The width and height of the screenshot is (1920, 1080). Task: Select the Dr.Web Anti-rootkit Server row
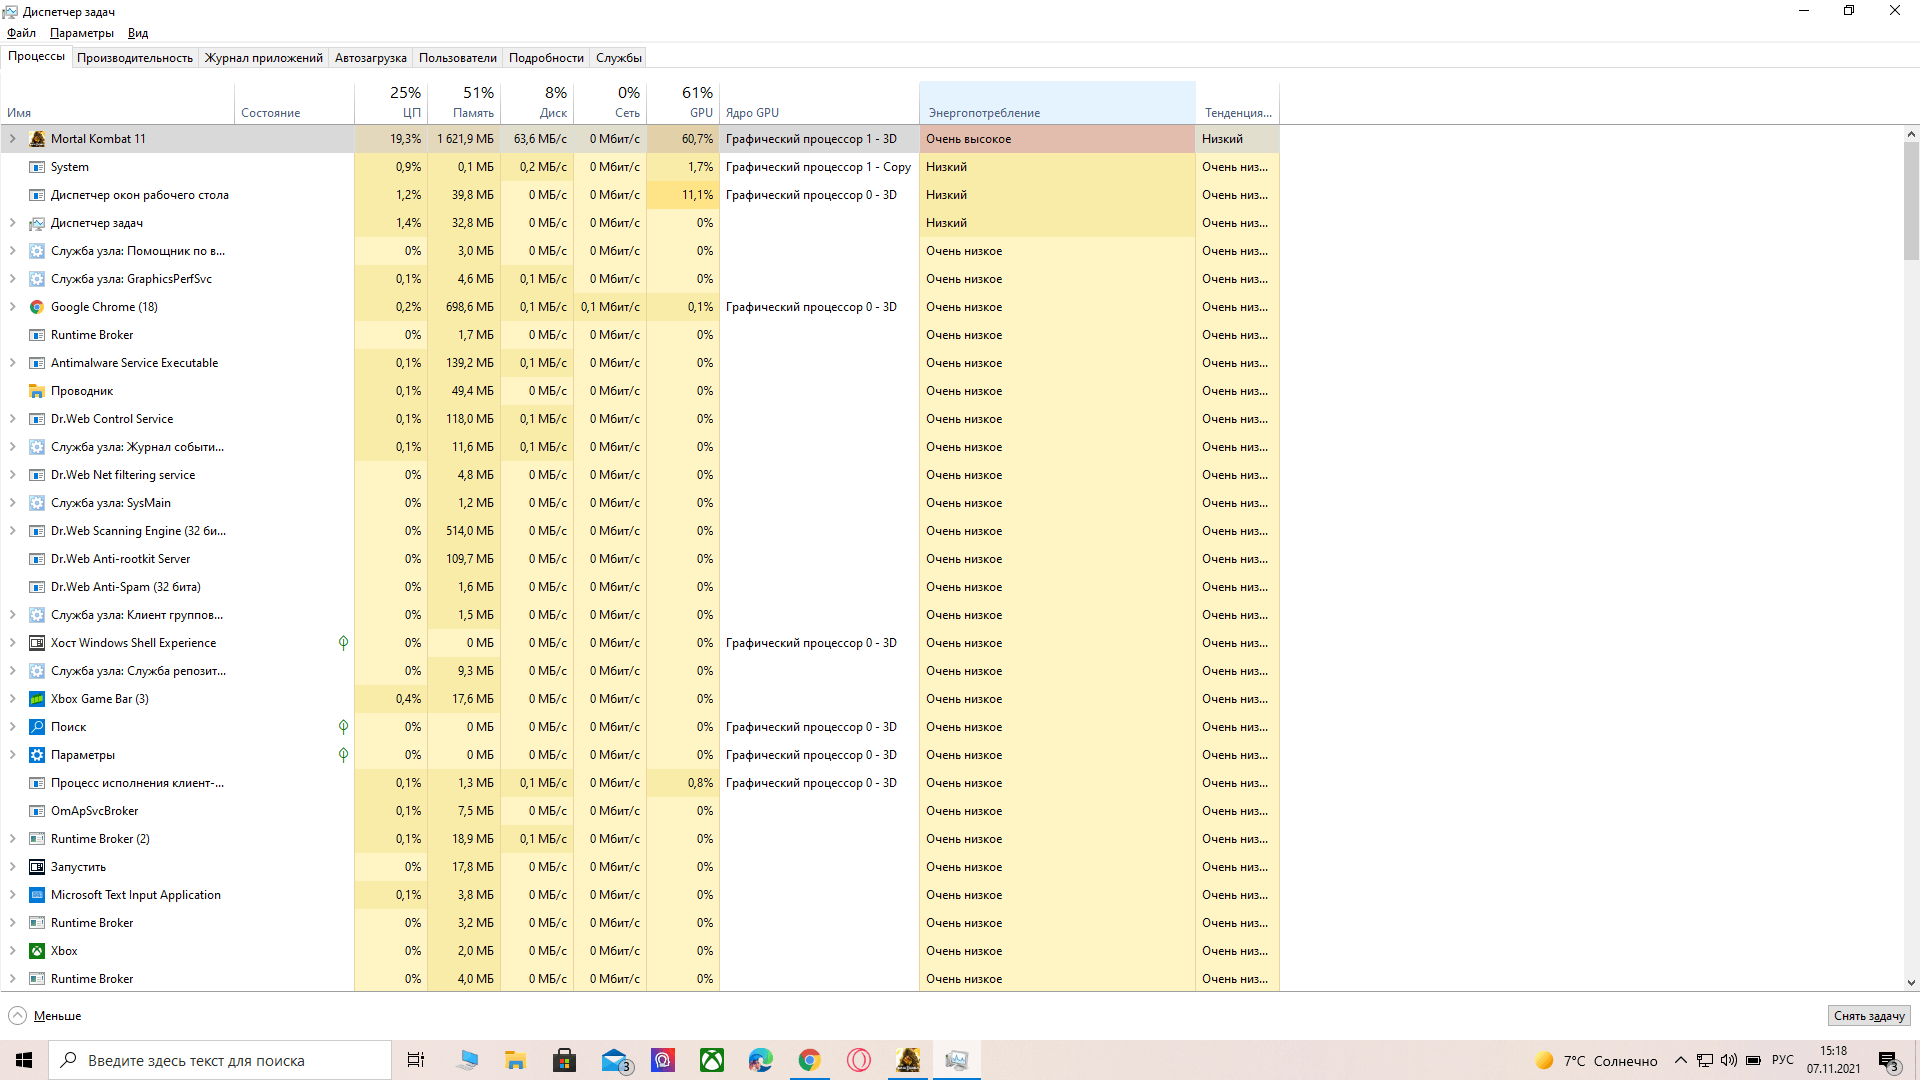point(640,559)
